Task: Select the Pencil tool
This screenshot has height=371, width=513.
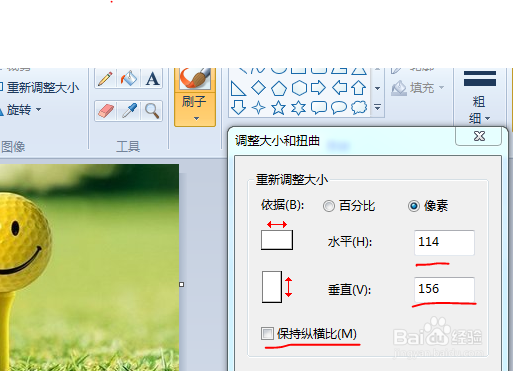Action: 105,79
